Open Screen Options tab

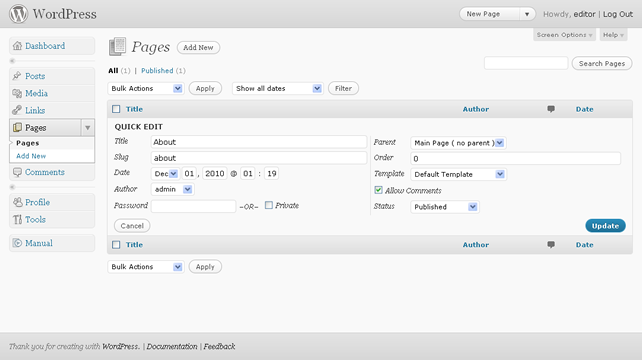pos(565,35)
